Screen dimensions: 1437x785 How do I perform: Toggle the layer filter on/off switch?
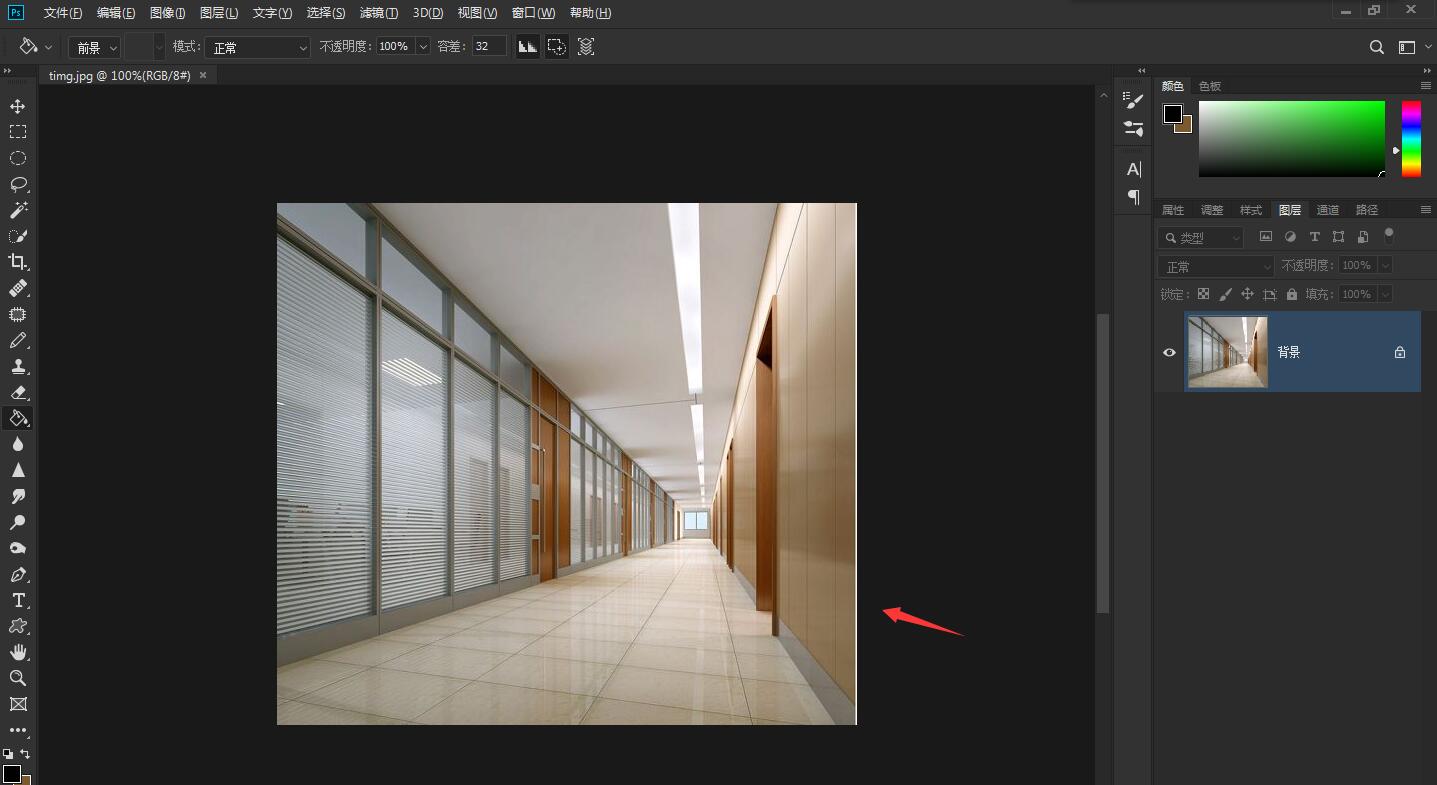pyautogui.click(x=1388, y=235)
